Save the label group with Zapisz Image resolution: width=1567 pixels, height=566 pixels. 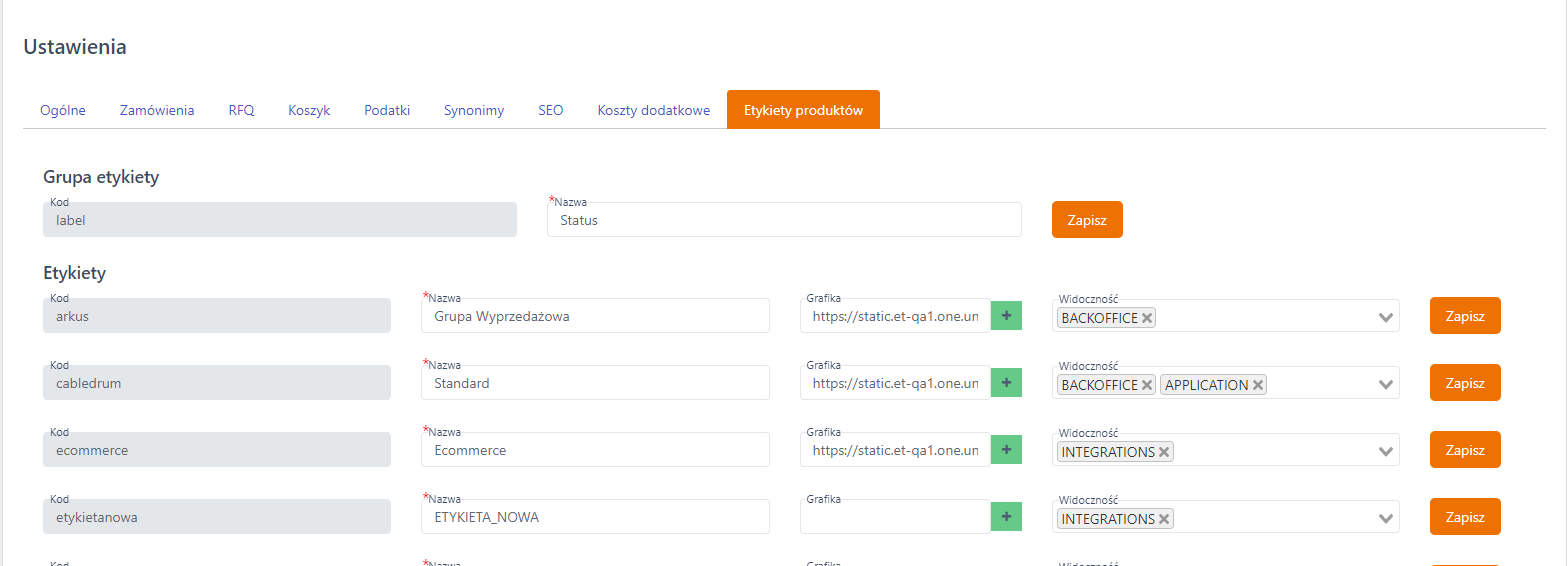click(x=1087, y=220)
